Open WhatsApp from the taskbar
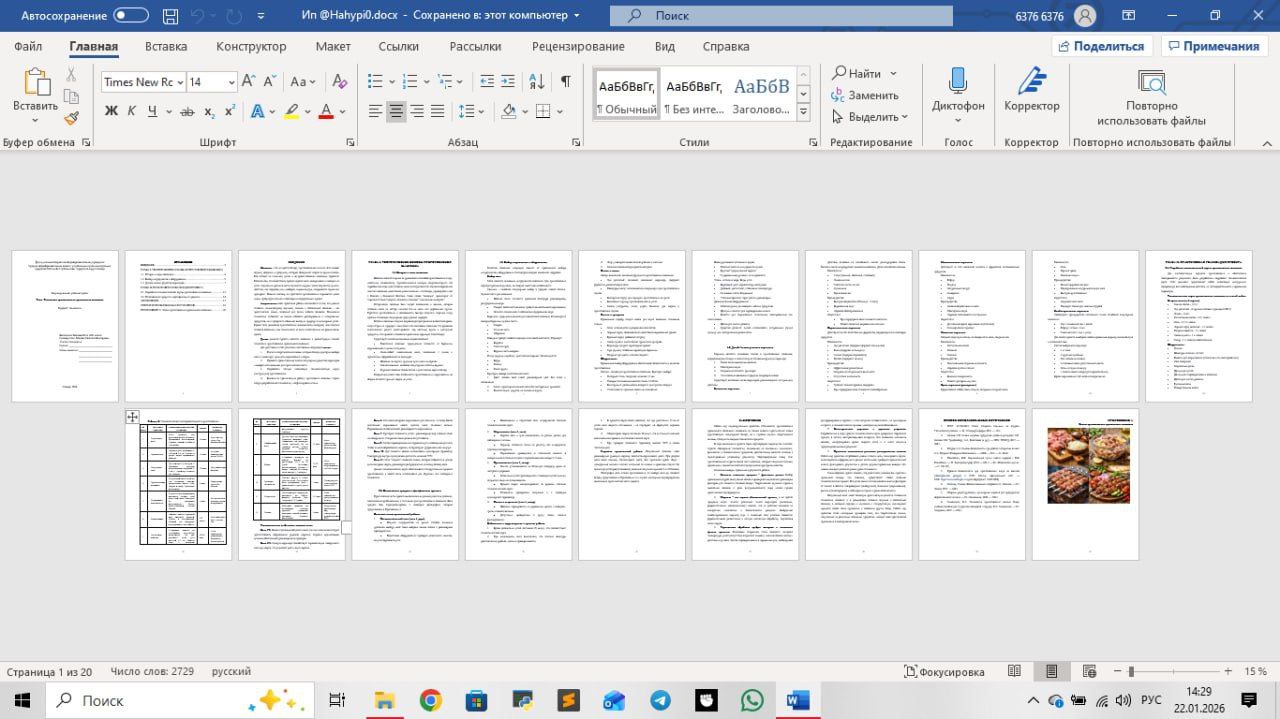Viewport: 1280px width, 719px height. click(752, 700)
